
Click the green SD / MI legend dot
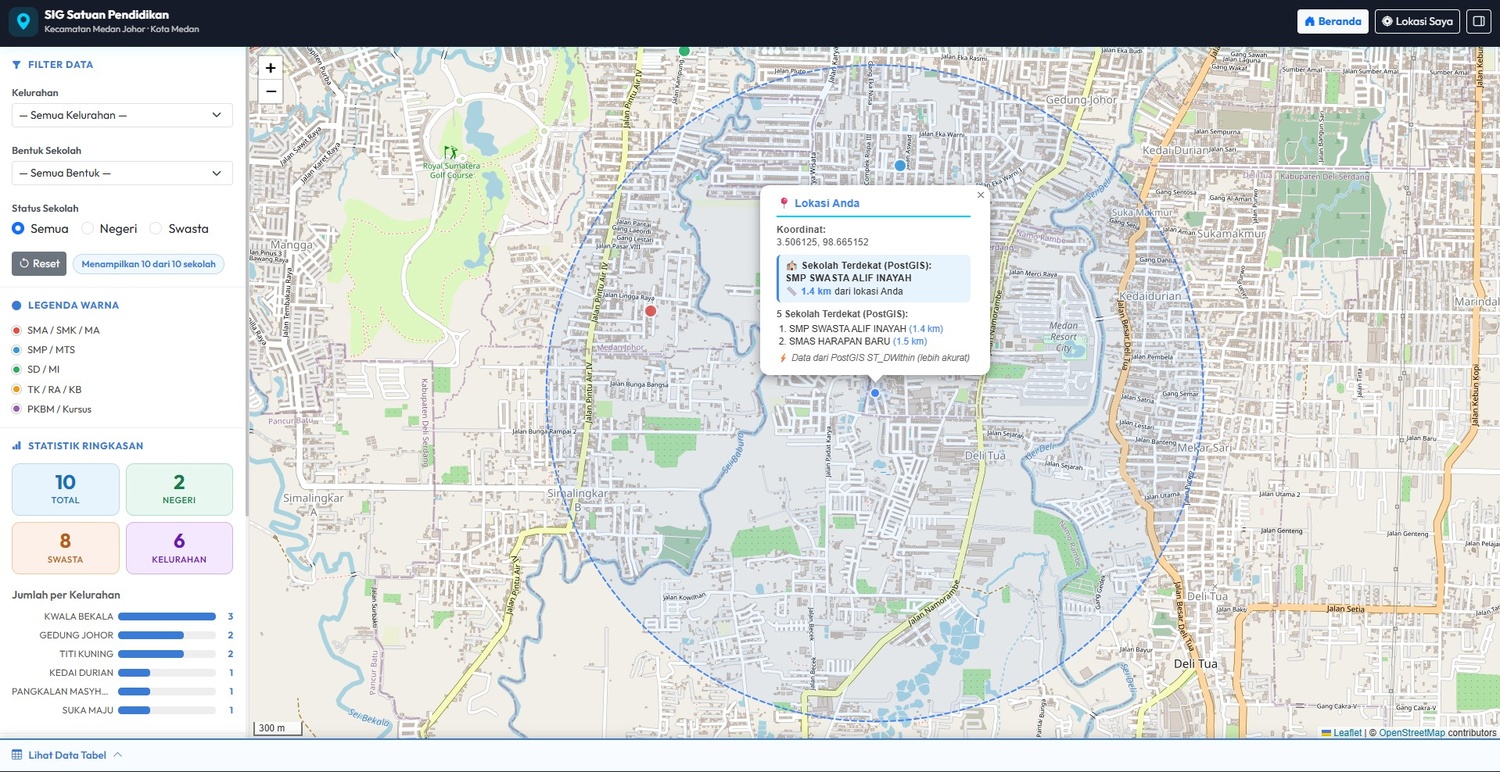click(16, 370)
